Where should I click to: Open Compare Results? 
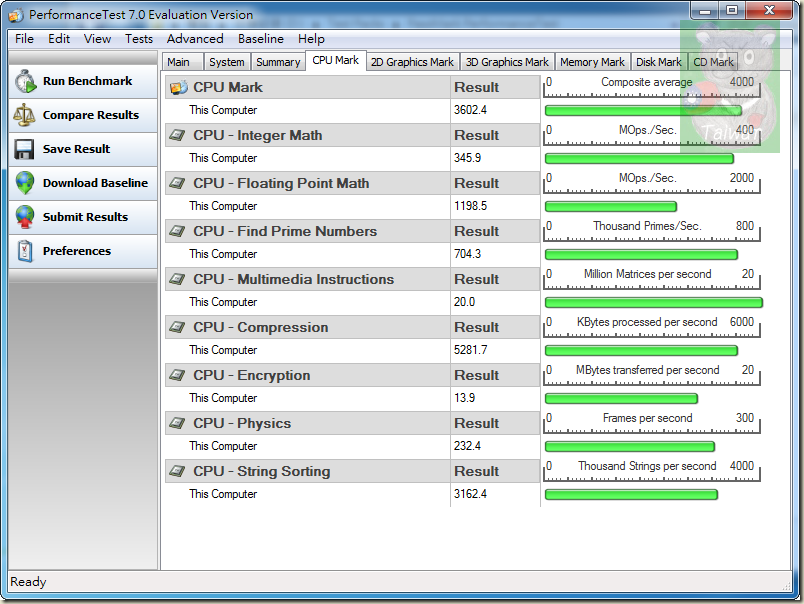coord(83,115)
